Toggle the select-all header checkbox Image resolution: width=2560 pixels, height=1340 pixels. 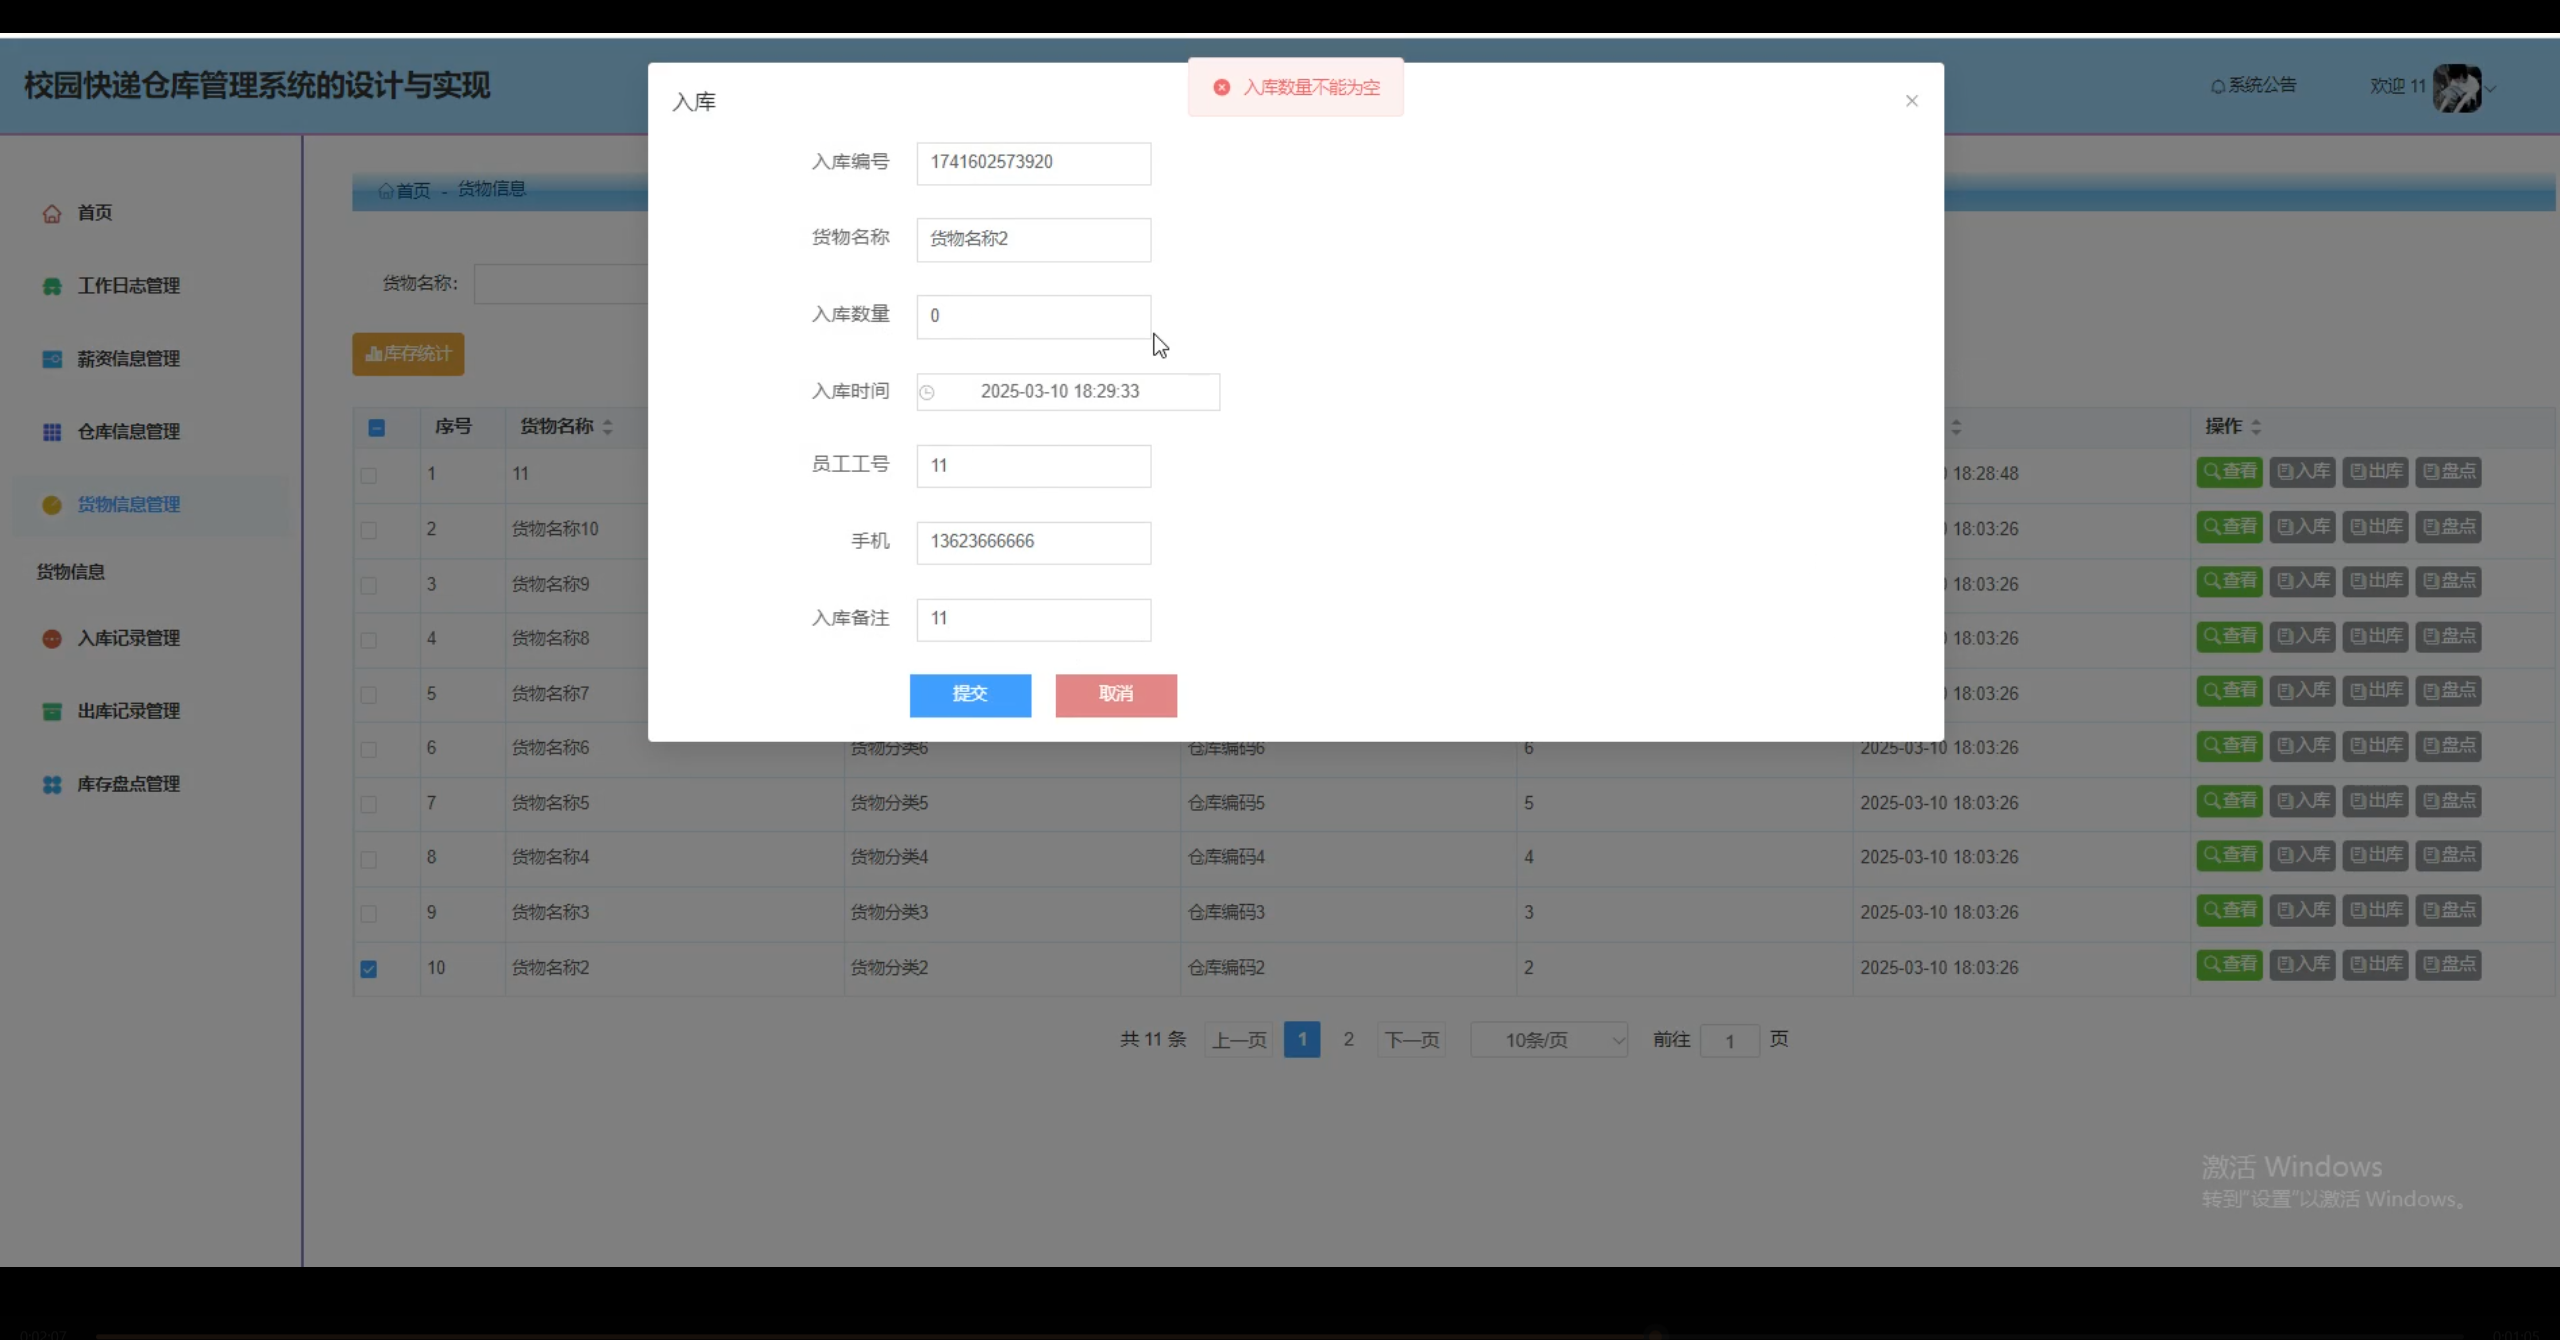click(377, 428)
